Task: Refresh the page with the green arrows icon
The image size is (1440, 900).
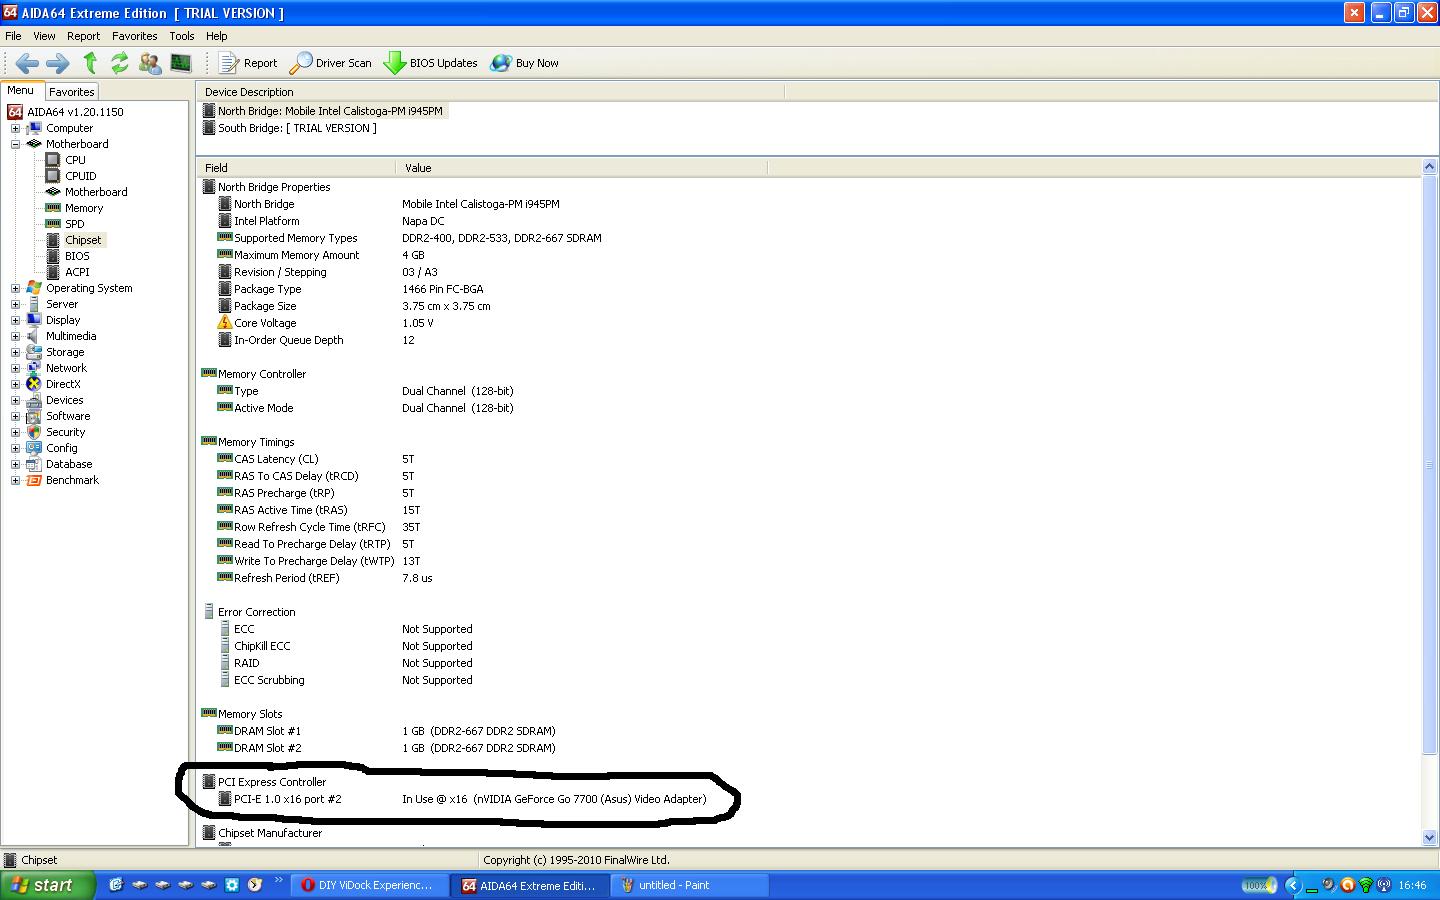Action: click(x=120, y=63)
